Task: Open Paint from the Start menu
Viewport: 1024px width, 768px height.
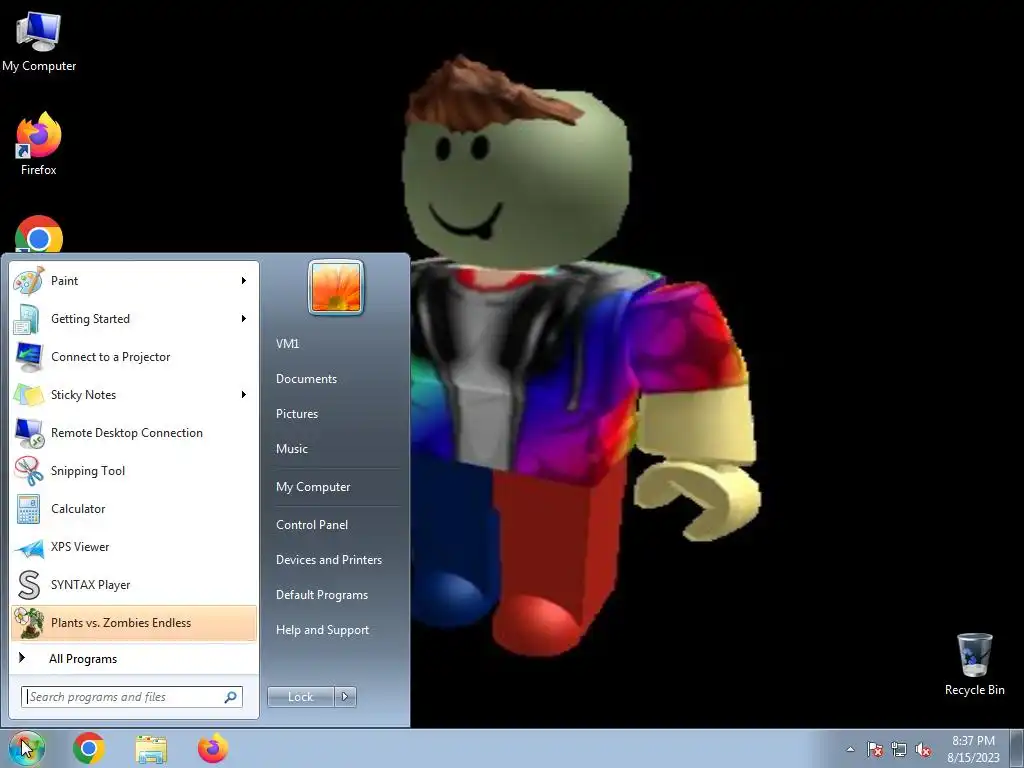Action: [x=133, y=281]
